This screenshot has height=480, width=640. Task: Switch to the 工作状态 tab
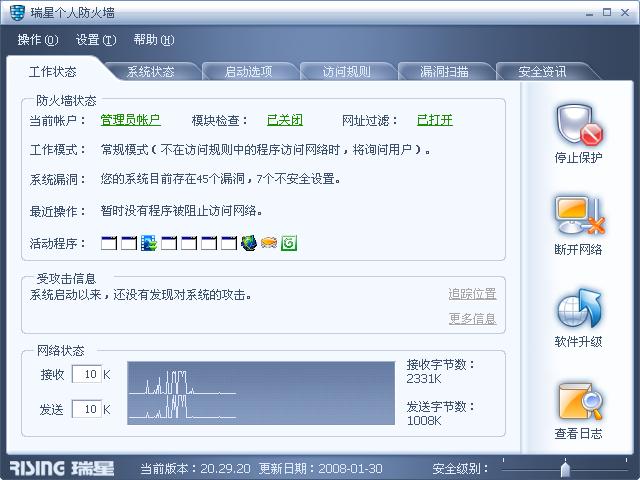coord(53,71)
